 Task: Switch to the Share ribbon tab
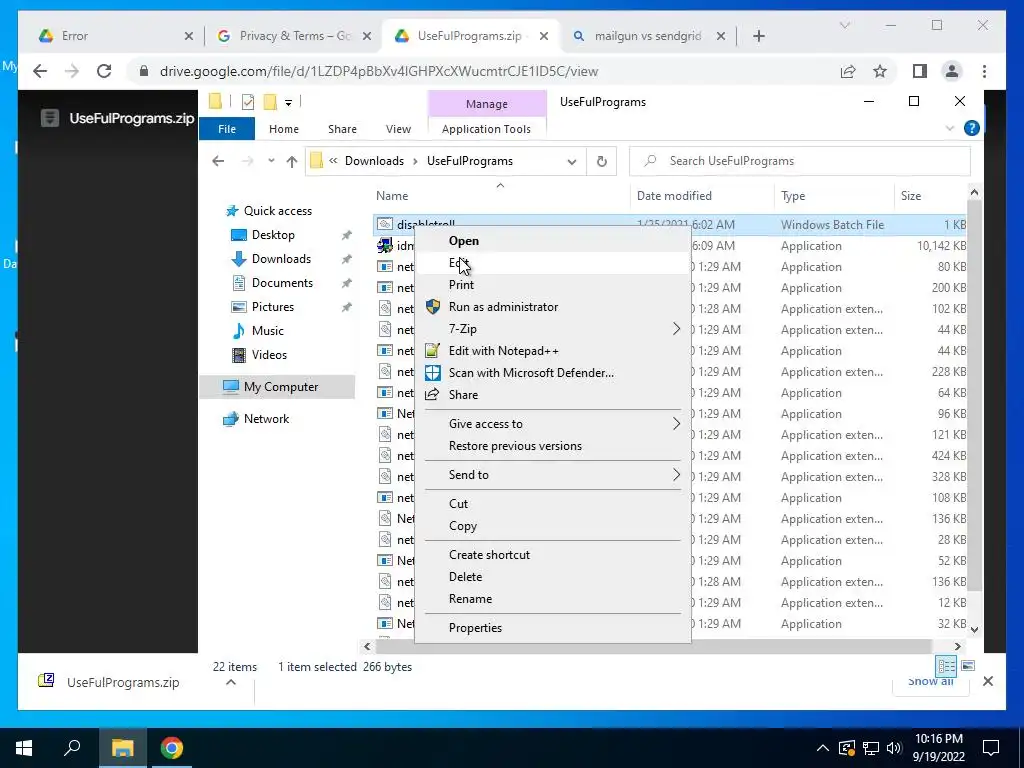(342, 129)
